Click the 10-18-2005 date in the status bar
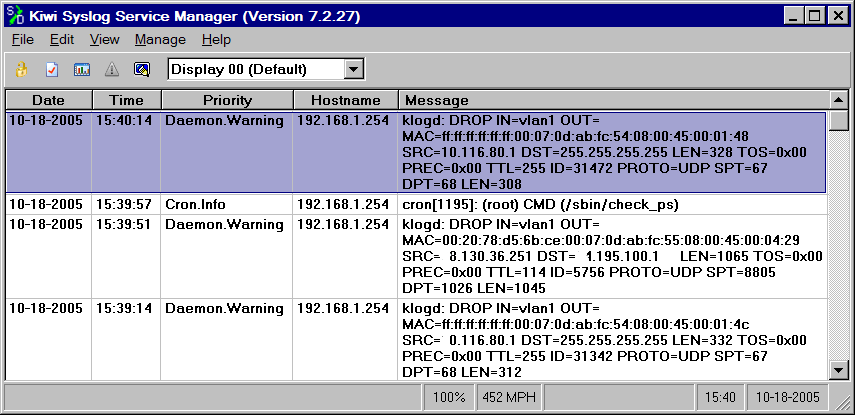 [x=787, y=398]
